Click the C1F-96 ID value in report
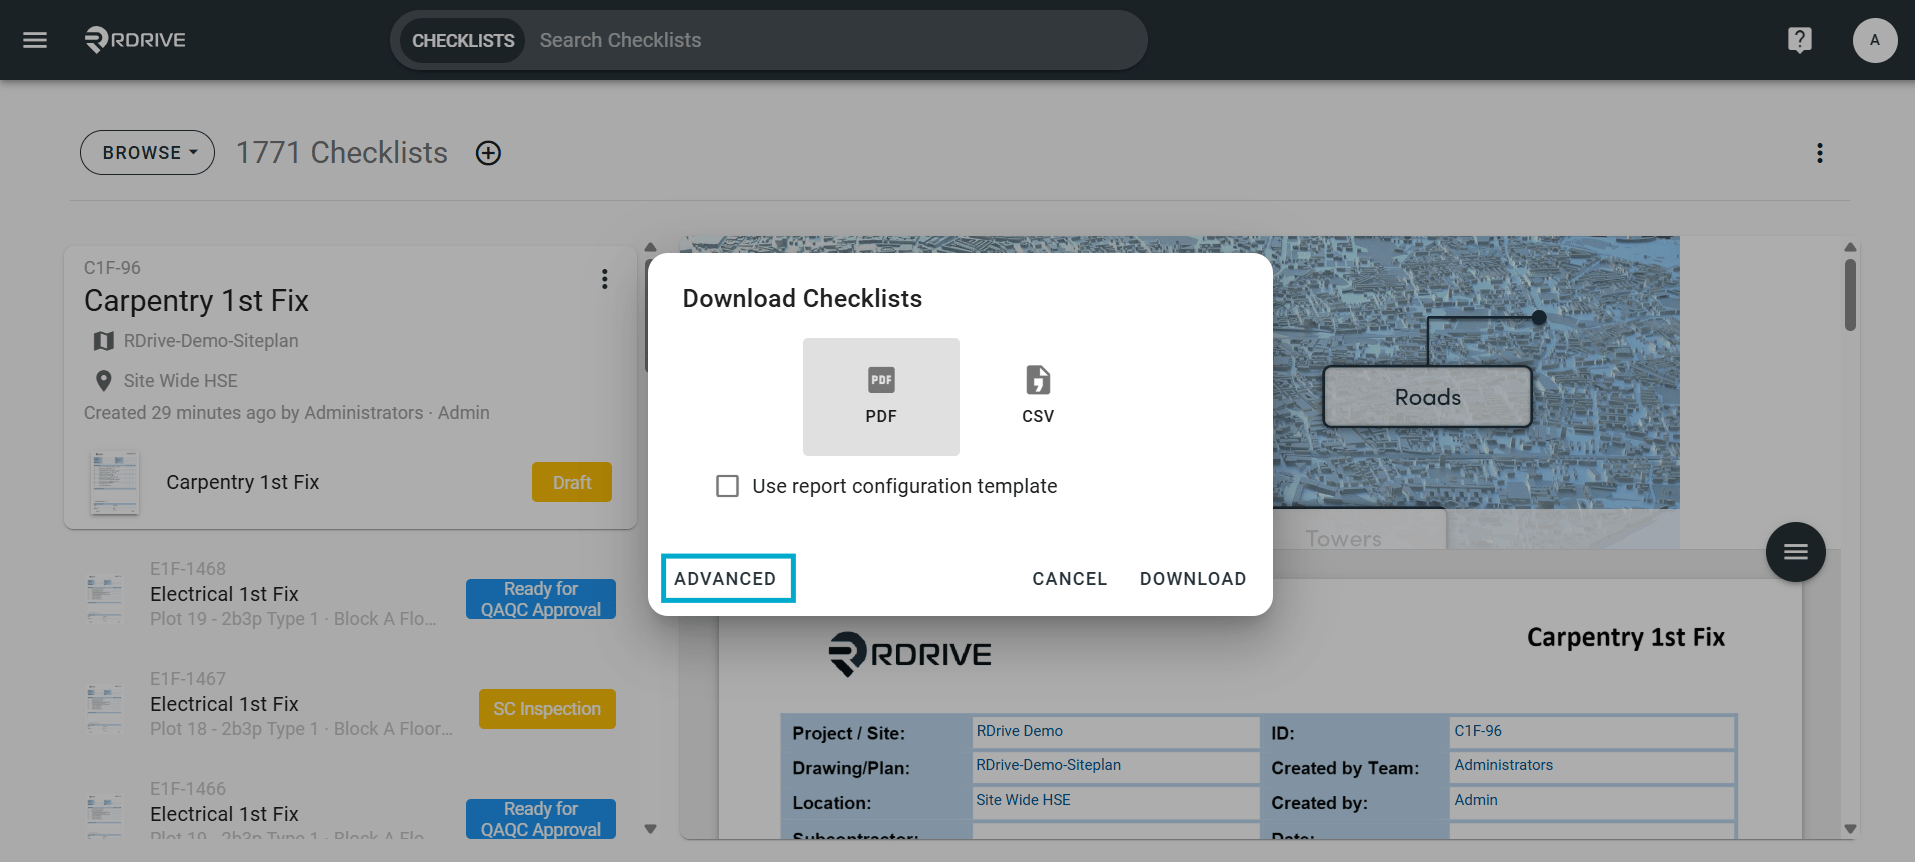The width and height of the screenshot is (1915, 862). coord(1478,731)
